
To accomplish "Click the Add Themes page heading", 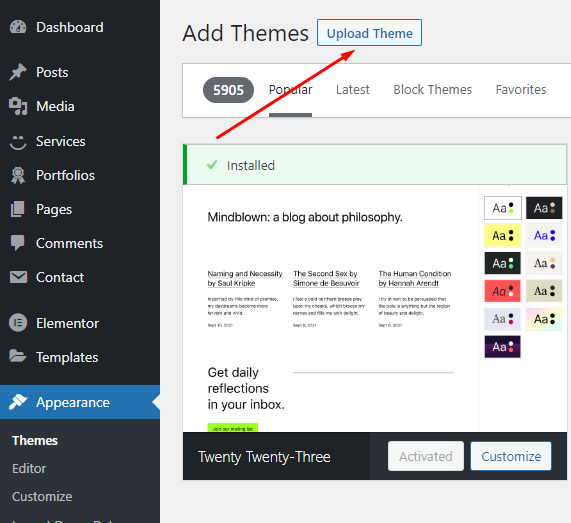I will tap(246, 33).
